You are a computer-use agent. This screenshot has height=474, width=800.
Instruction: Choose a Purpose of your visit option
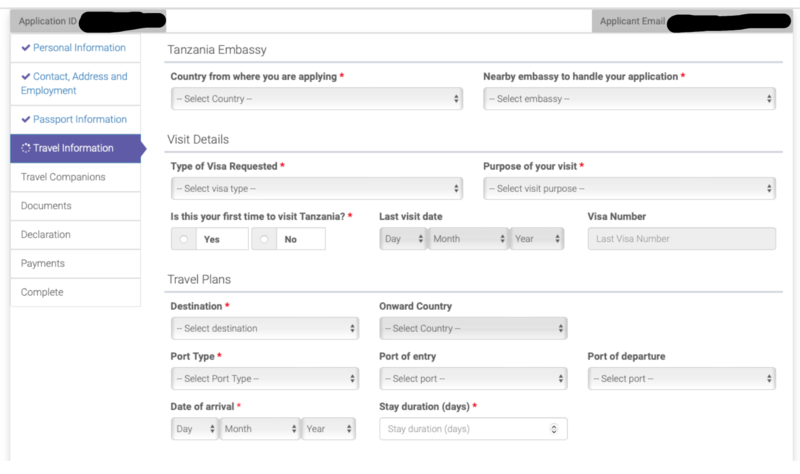coord(629,189)
